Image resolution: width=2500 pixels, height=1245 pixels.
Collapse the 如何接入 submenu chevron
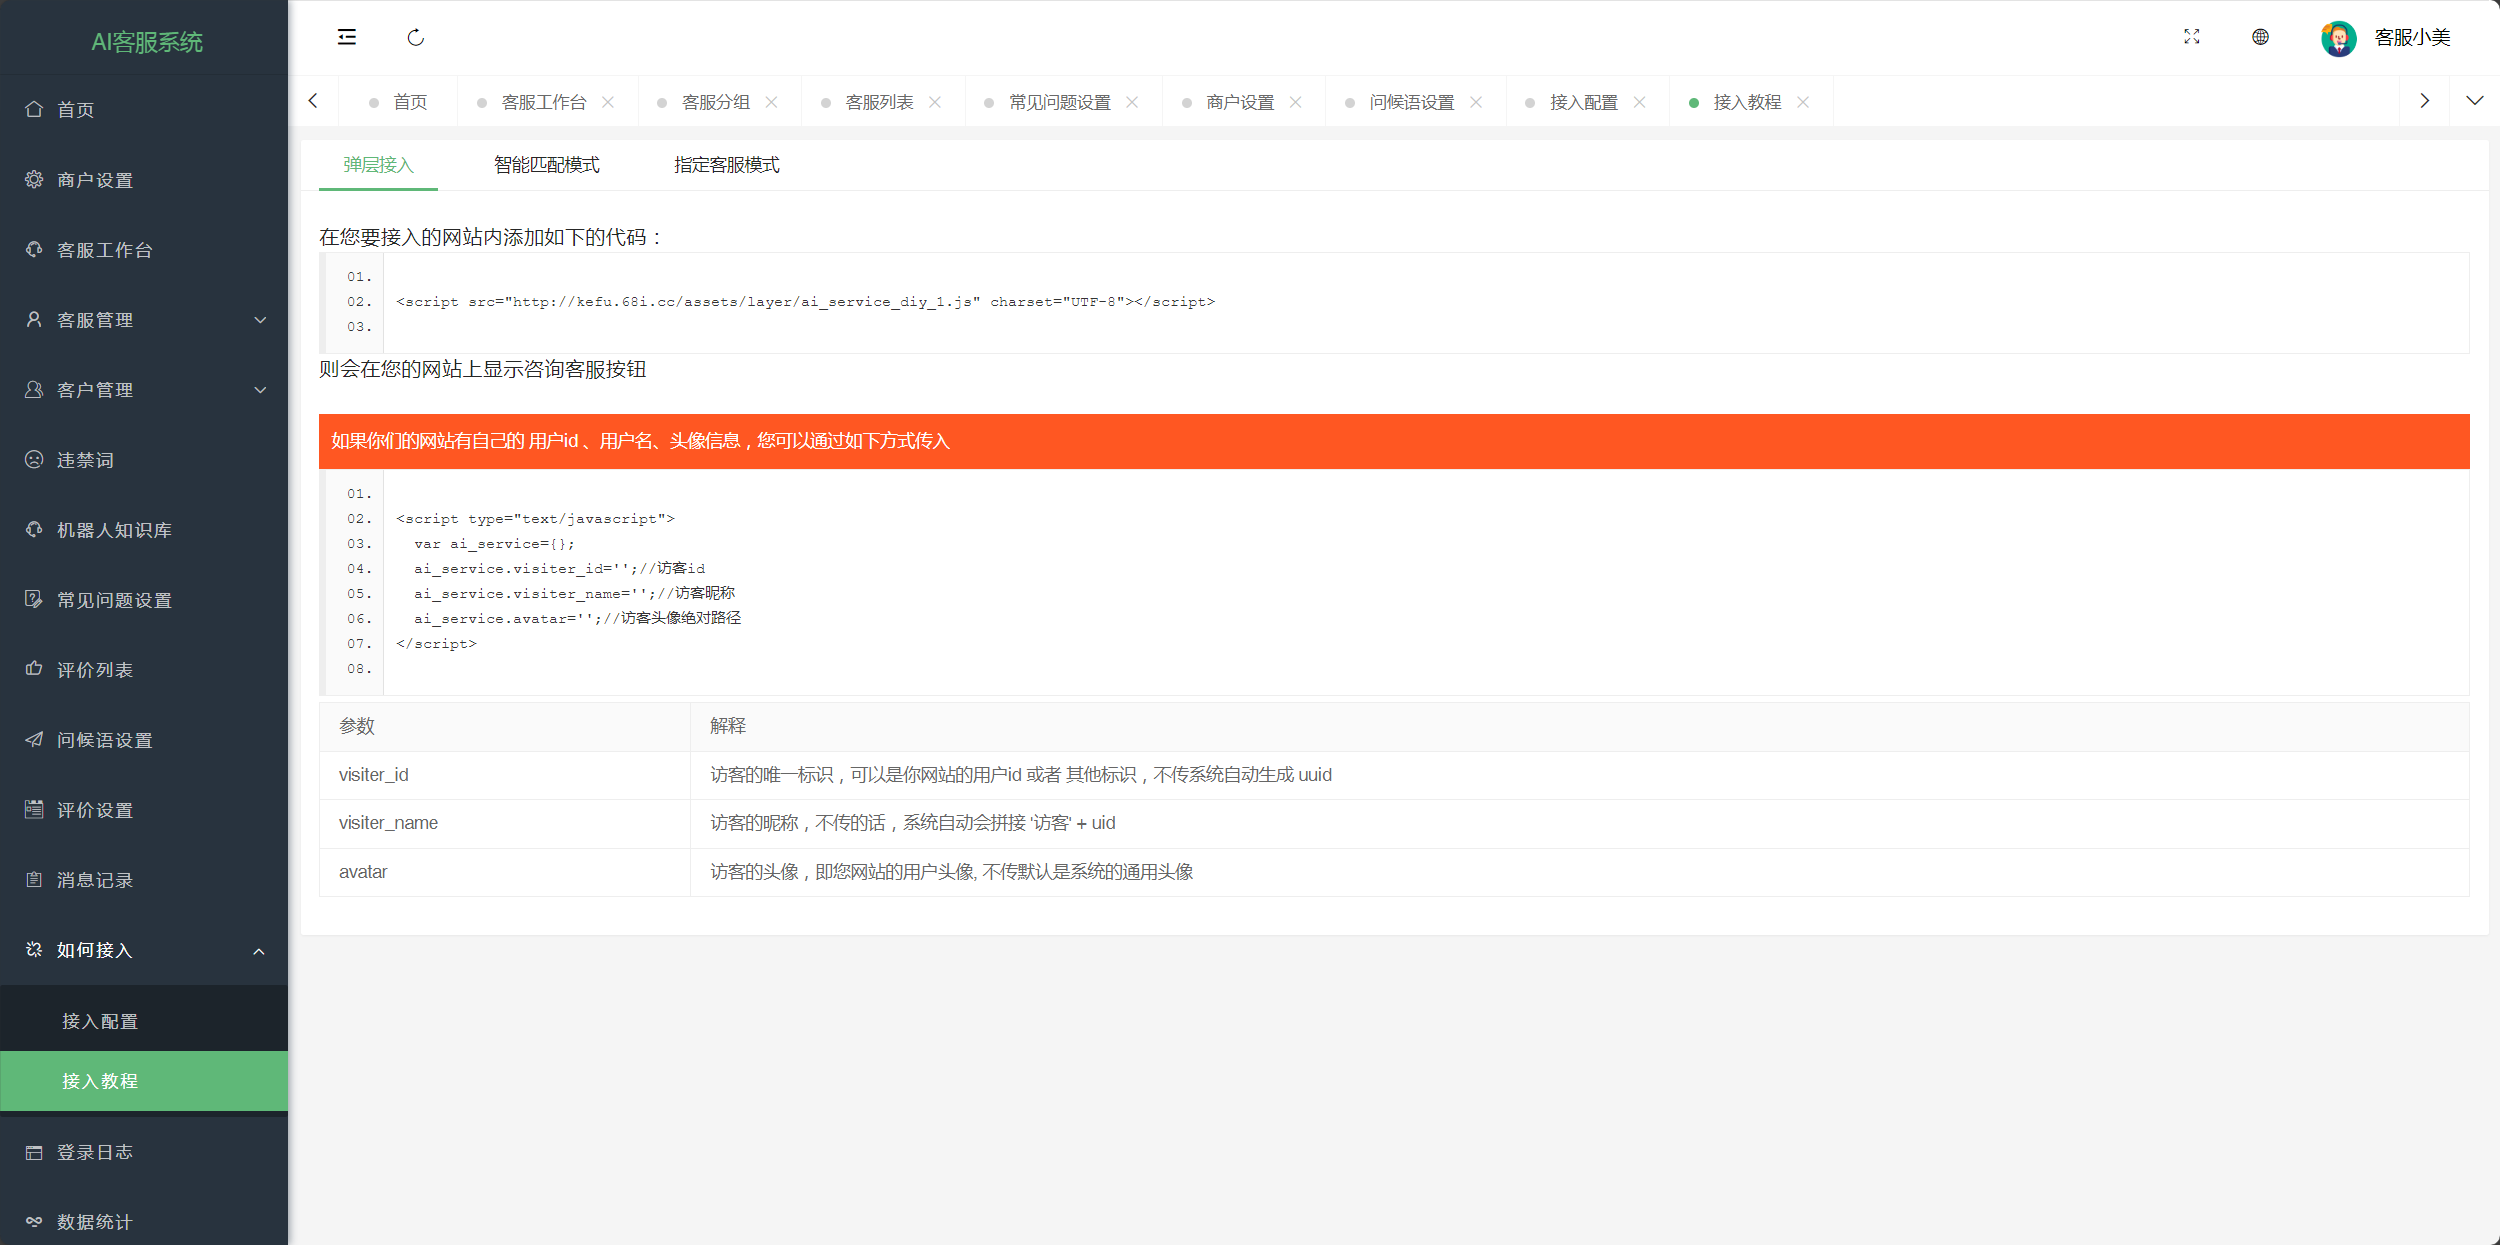259,951
